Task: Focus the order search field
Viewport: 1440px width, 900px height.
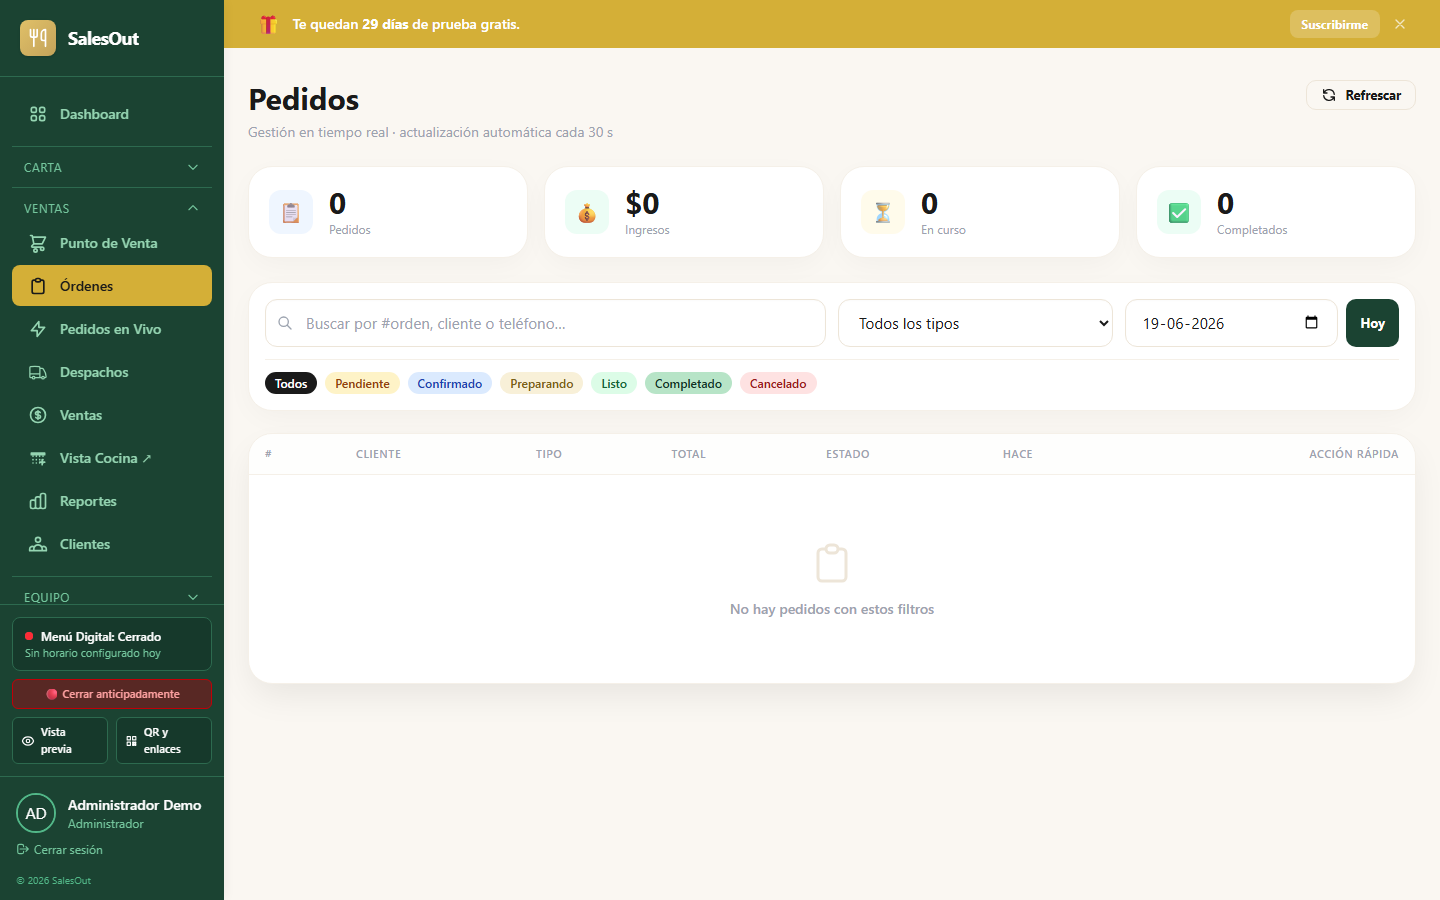Action: coord(545,323)
